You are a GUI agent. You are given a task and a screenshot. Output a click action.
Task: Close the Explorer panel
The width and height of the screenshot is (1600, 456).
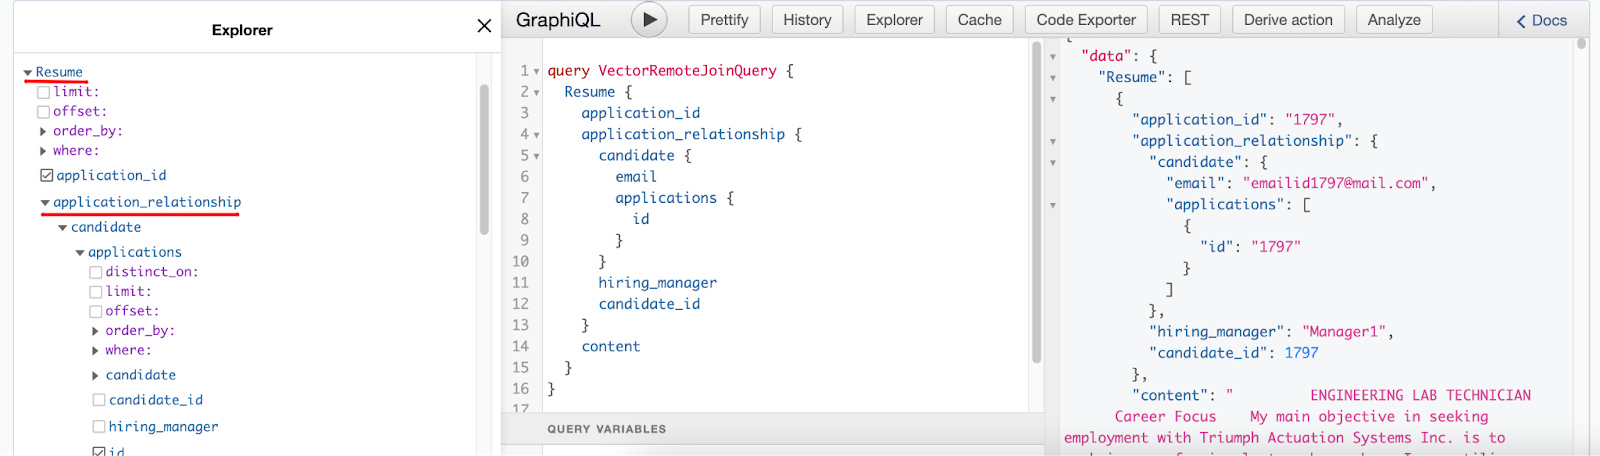(484, 26)
